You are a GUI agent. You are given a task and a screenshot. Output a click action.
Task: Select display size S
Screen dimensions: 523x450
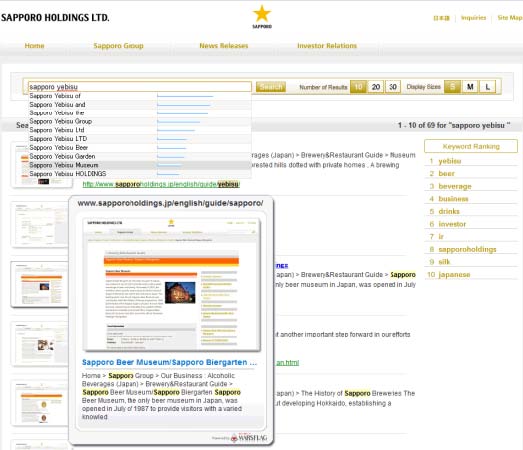coord(453,87)
